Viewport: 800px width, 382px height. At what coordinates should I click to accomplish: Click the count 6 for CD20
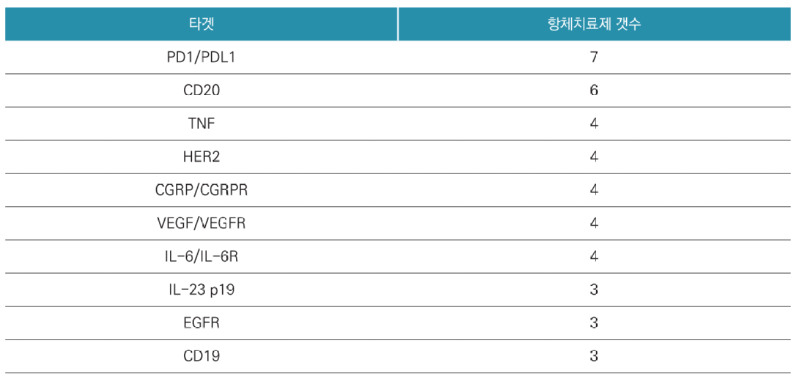593,90
